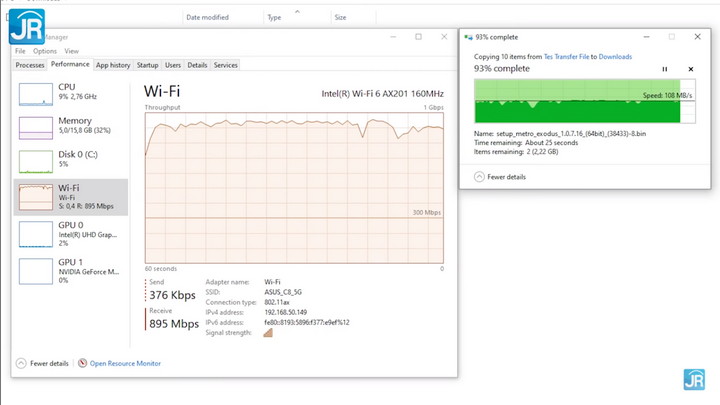
Task: Click the Wi-Fi throughput graph area
Action: pyautogui.click(x=294, y=188)
